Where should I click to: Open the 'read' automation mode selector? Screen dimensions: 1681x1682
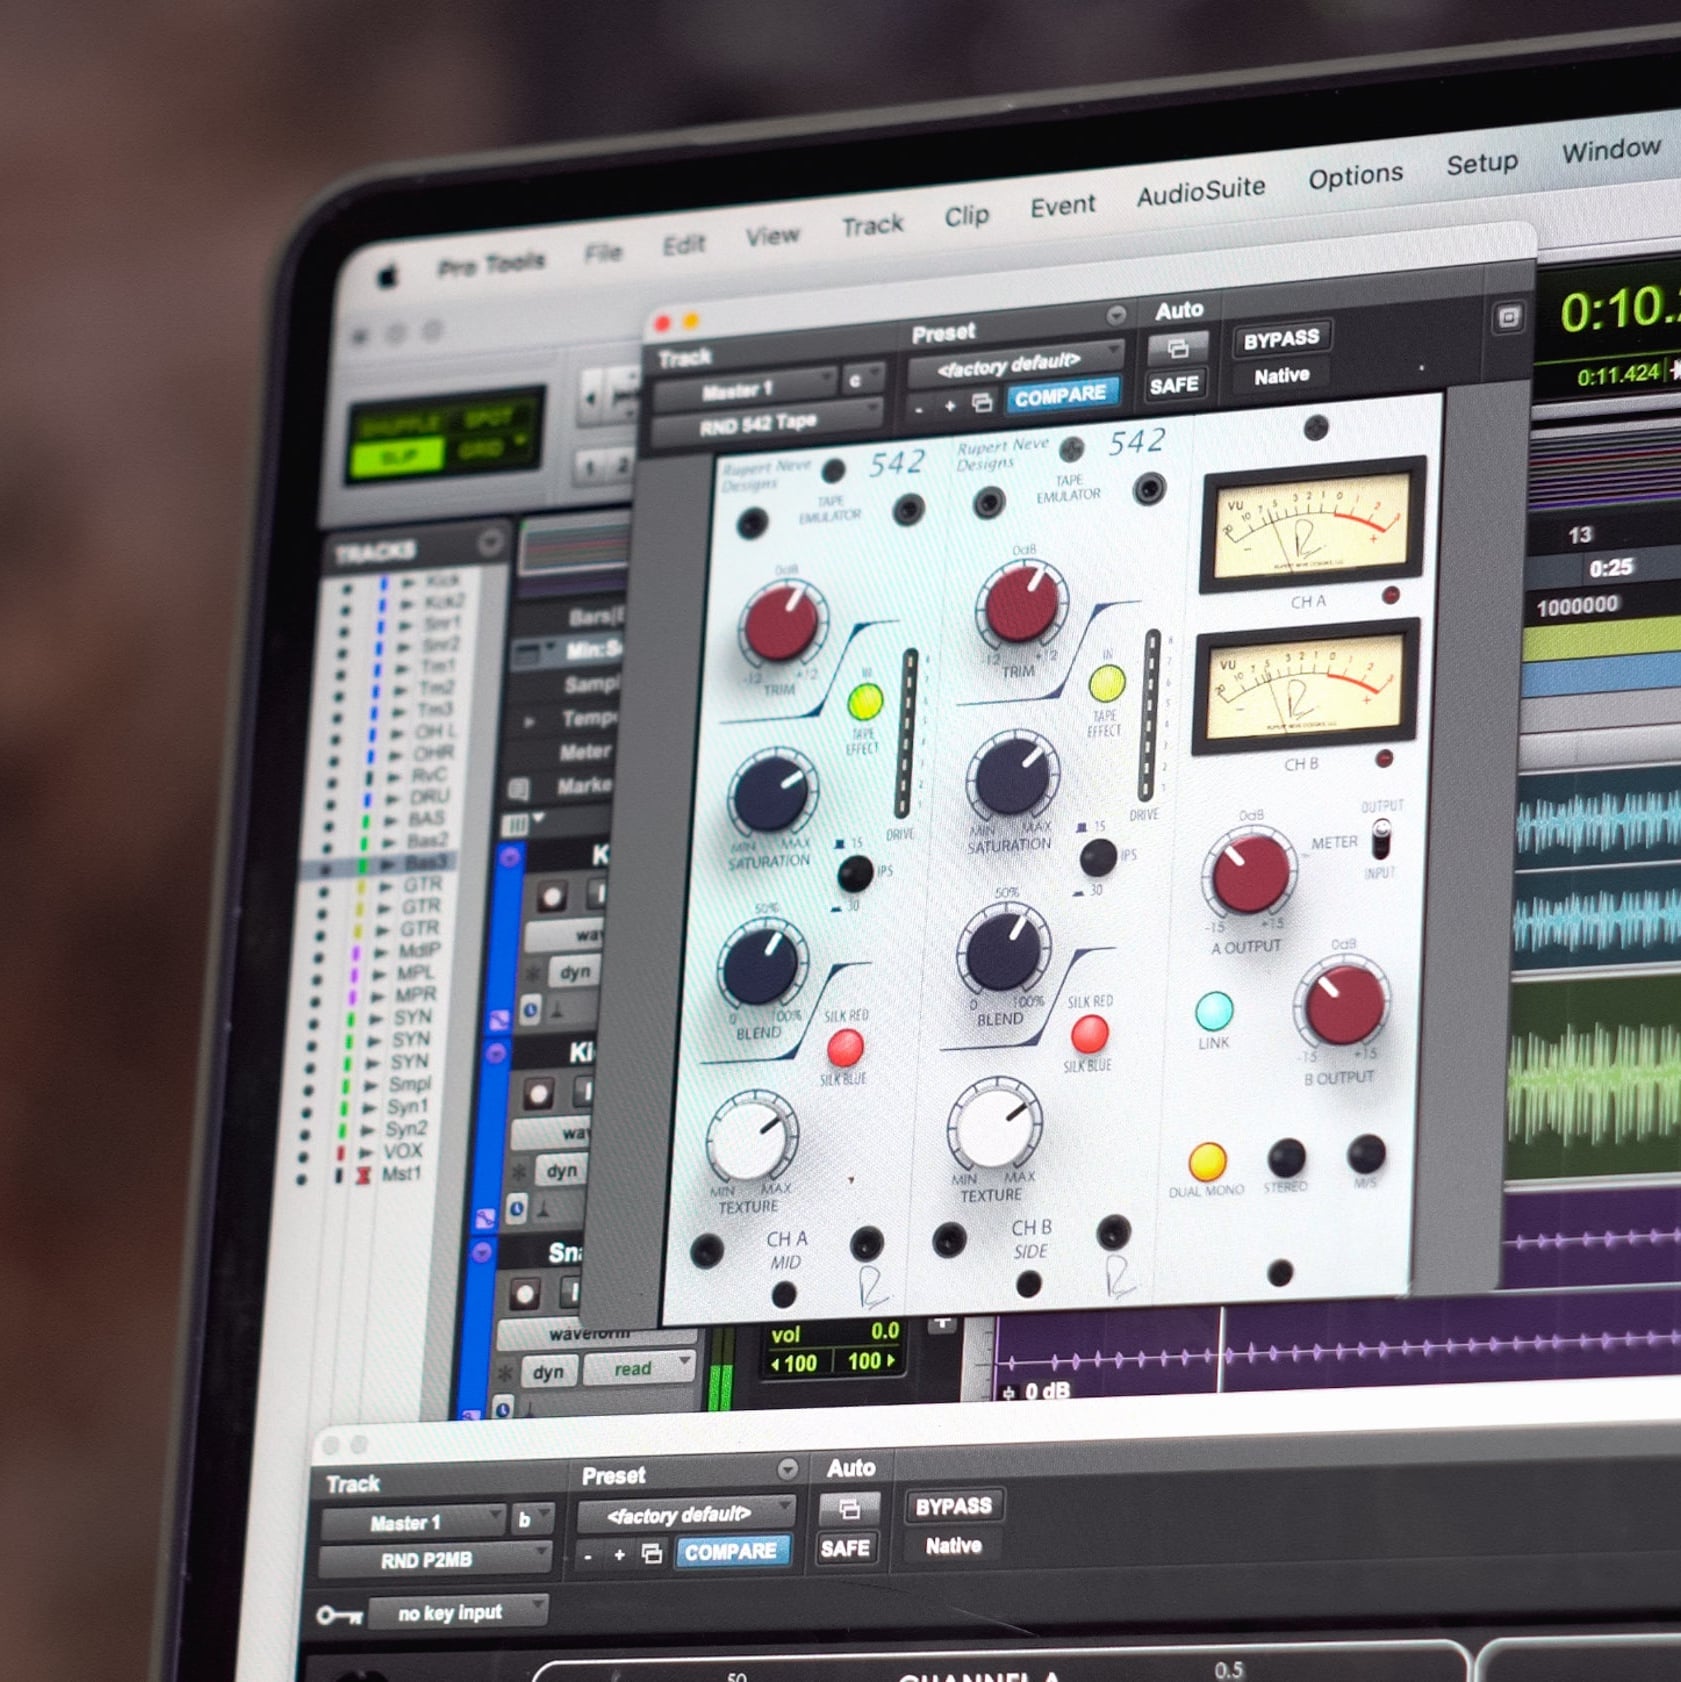tap(639, 1368)
